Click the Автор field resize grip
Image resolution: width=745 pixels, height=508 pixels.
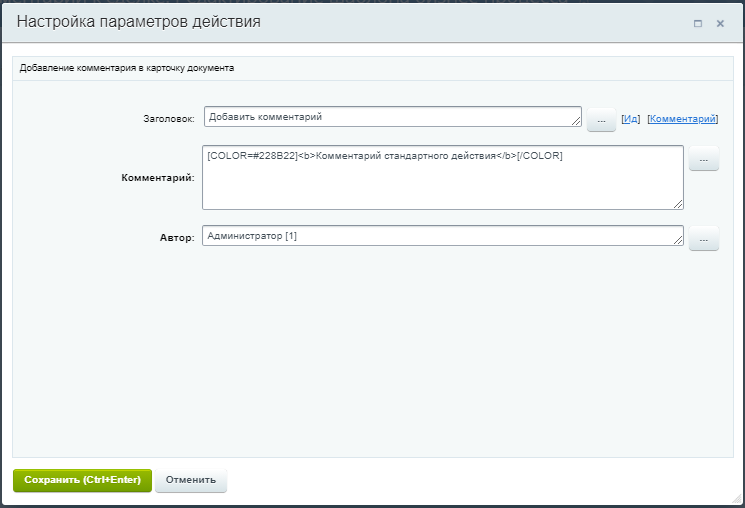click(678, 240)
